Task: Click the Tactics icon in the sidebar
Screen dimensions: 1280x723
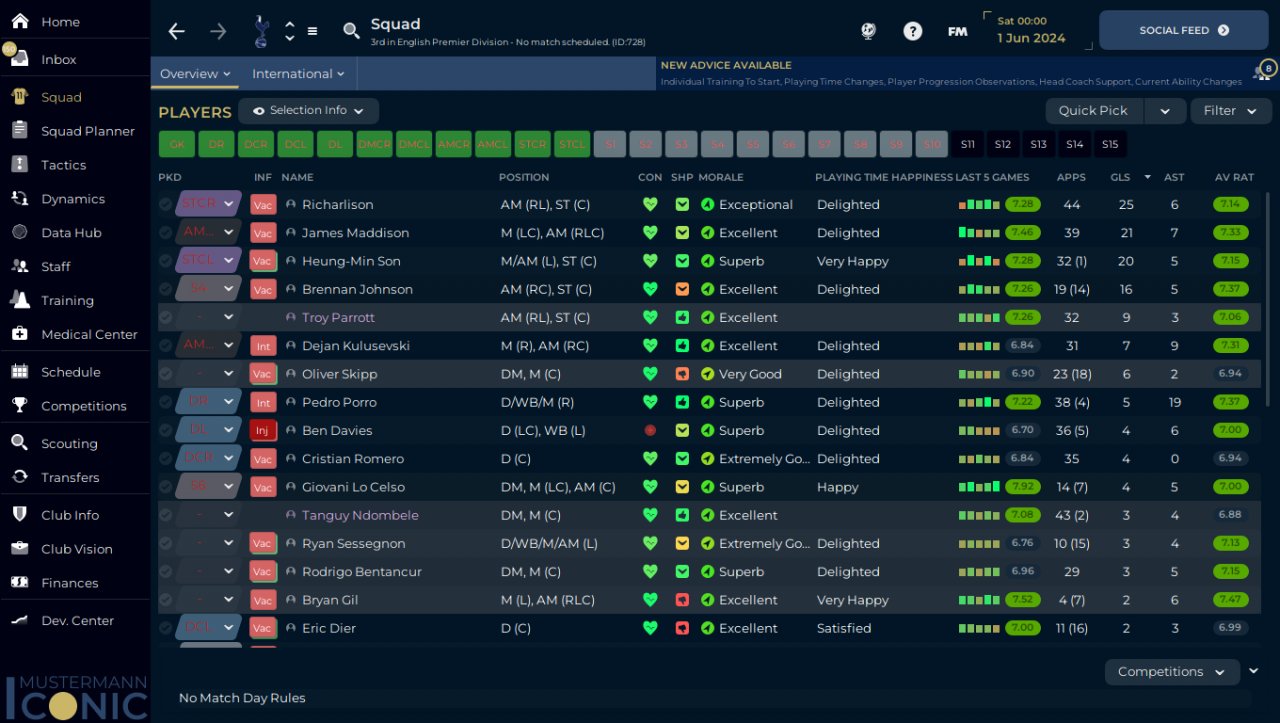Action: [x=20, y=165]
